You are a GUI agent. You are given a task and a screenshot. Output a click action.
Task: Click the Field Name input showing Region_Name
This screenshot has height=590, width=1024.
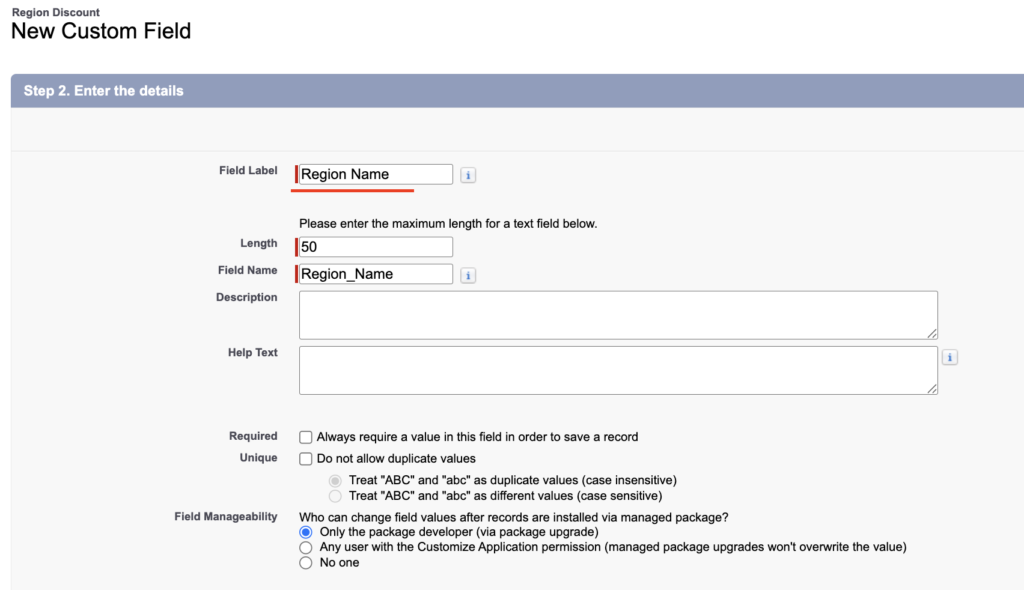(374, 273)
